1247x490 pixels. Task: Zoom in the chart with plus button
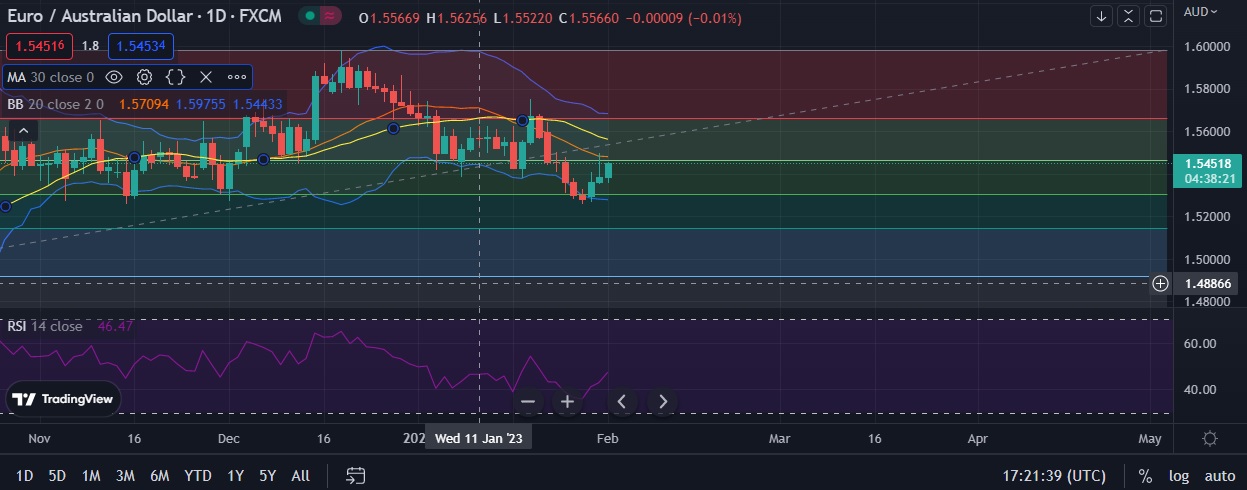pos(567,402)
